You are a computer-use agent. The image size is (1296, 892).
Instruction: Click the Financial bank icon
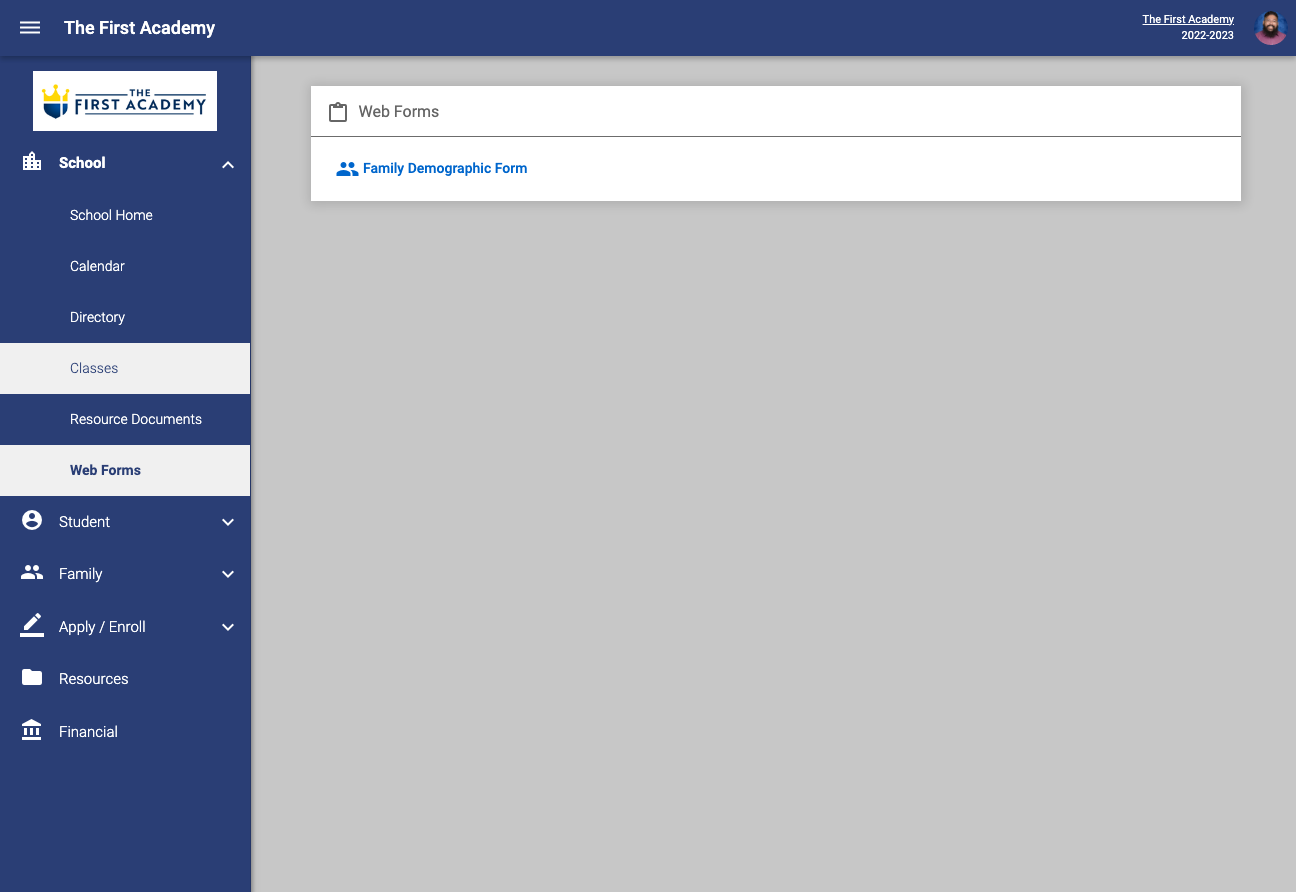[x=32, y=730]
